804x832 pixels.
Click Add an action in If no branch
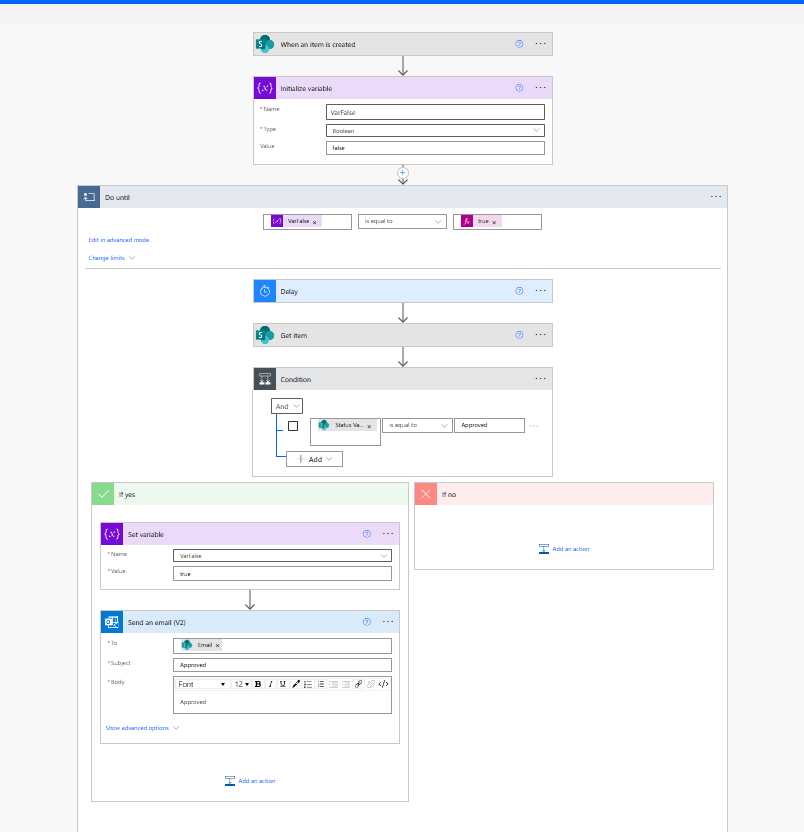564,549
